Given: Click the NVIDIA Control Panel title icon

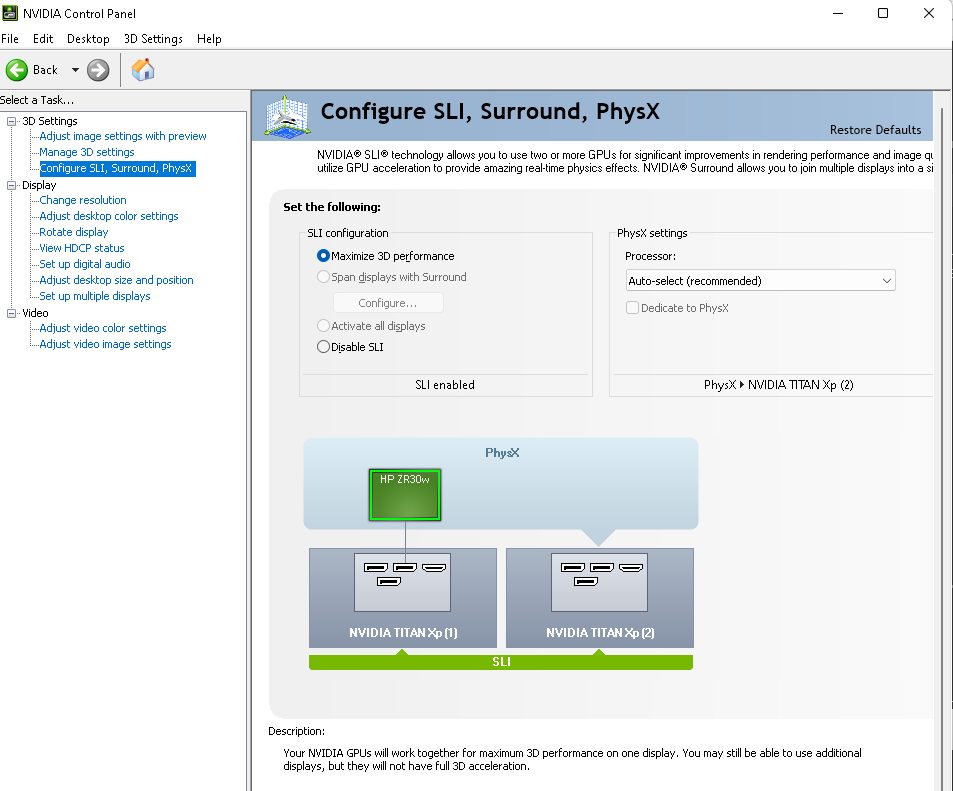Looking at the screenshot, I should click(x=10, y=13).
